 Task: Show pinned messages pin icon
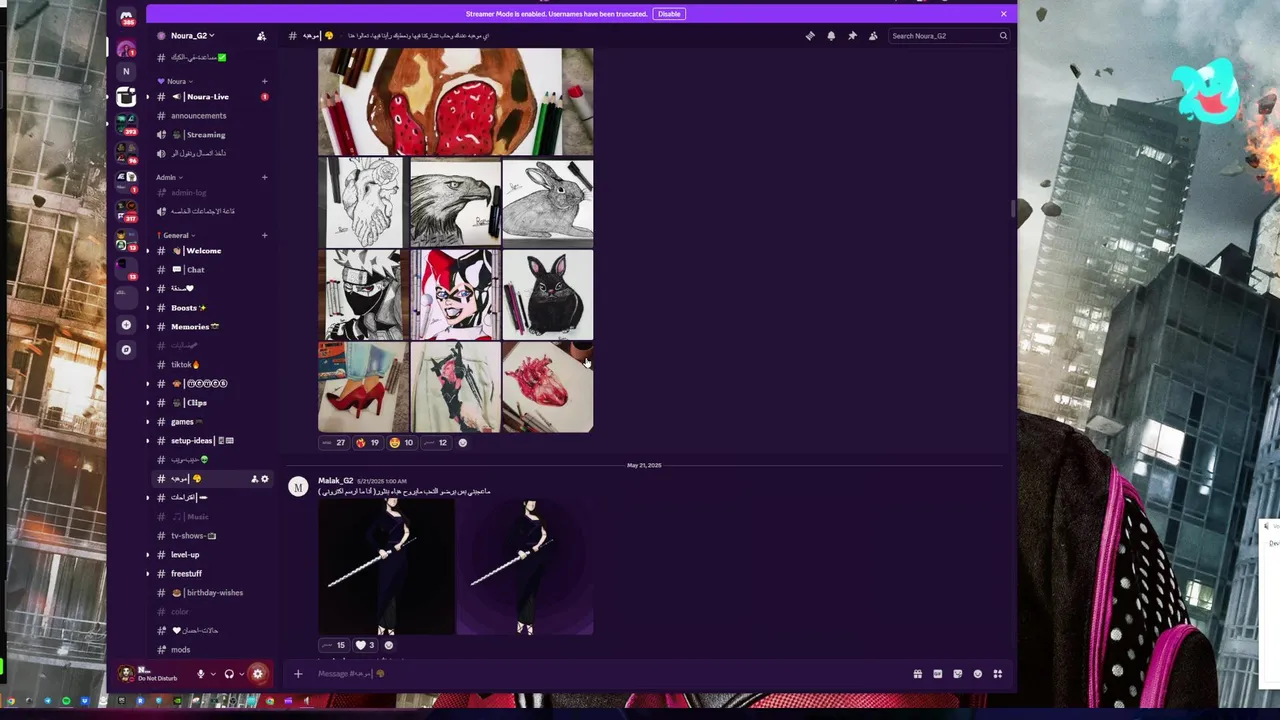pyautogui.click(x=852, y=36)
